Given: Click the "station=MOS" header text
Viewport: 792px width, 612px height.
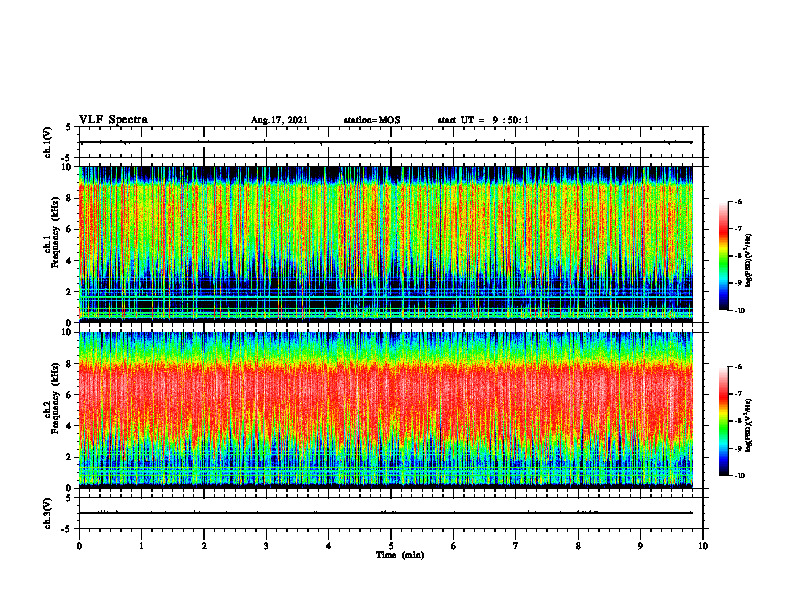Looking at the screenshot, I should click(x=372, y=120).
